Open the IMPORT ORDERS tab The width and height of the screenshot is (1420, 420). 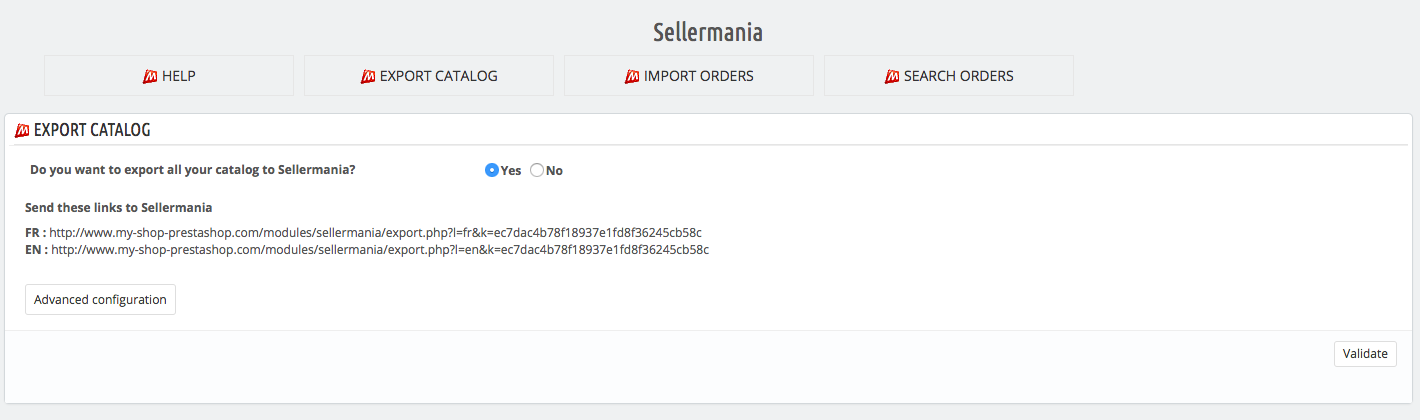[x=689, y=76]
